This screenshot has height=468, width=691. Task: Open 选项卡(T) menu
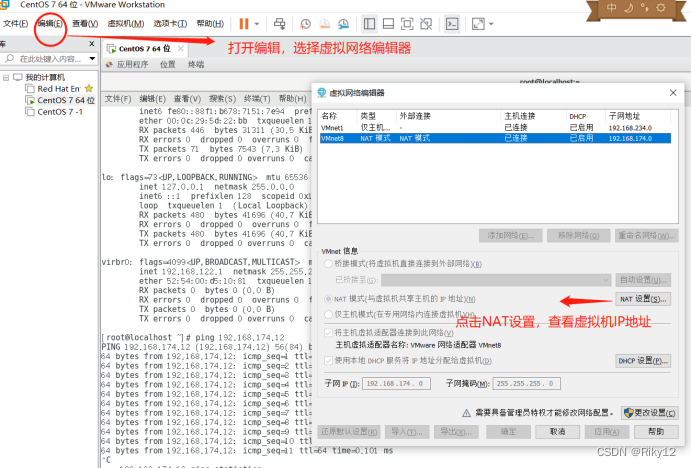[170, 23]
